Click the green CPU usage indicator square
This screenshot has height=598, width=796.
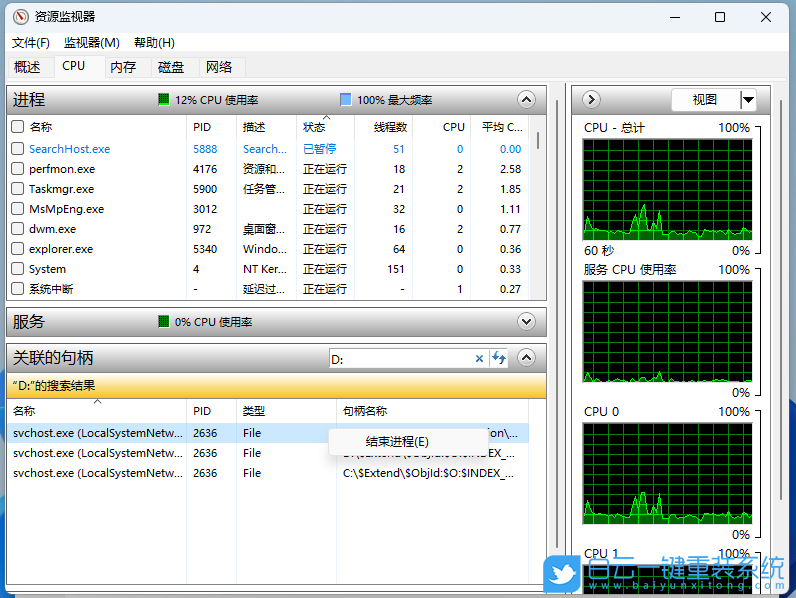point(164,100)
